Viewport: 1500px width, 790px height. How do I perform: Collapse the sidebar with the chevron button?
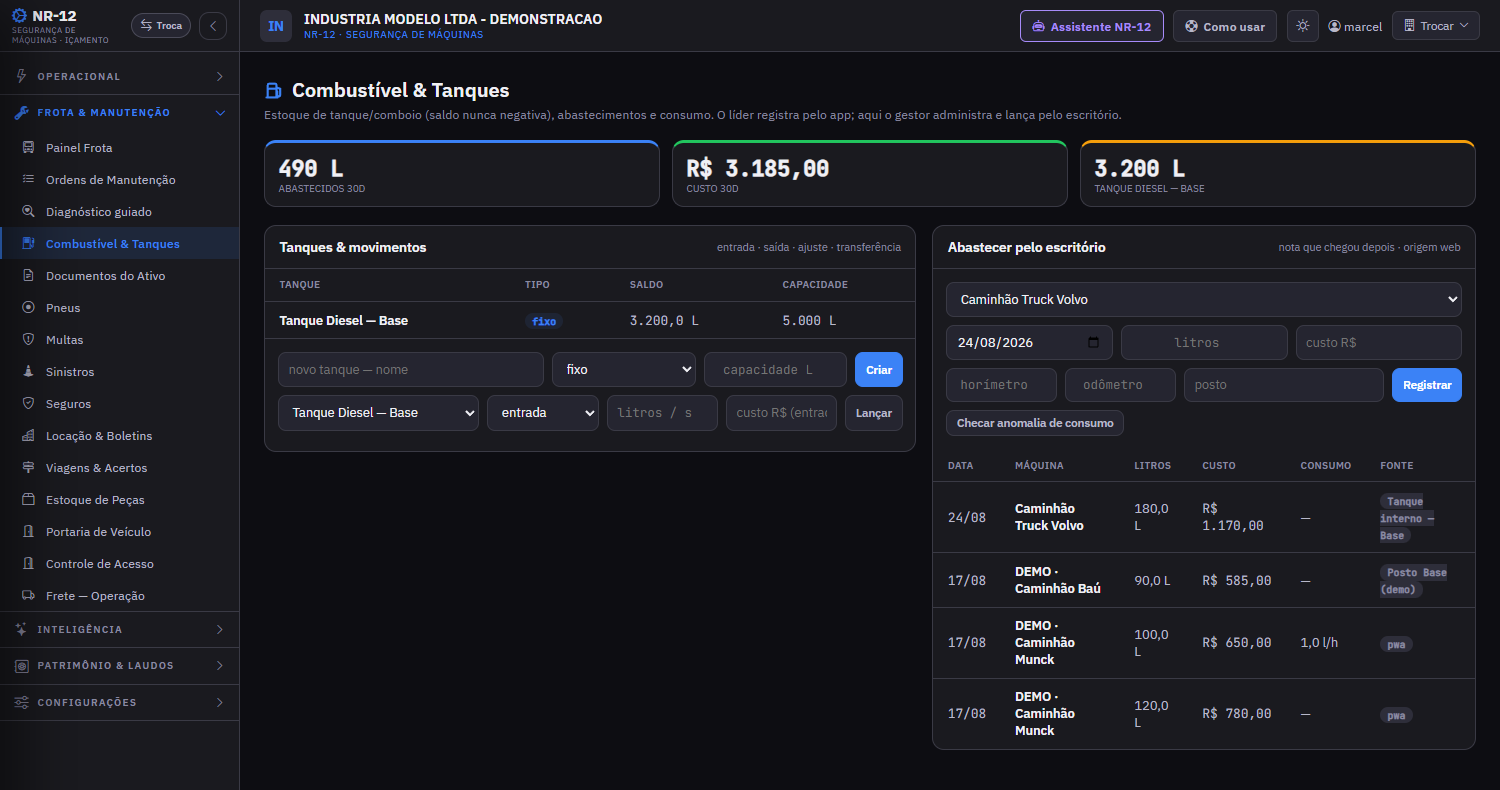[x=212, y=26]
